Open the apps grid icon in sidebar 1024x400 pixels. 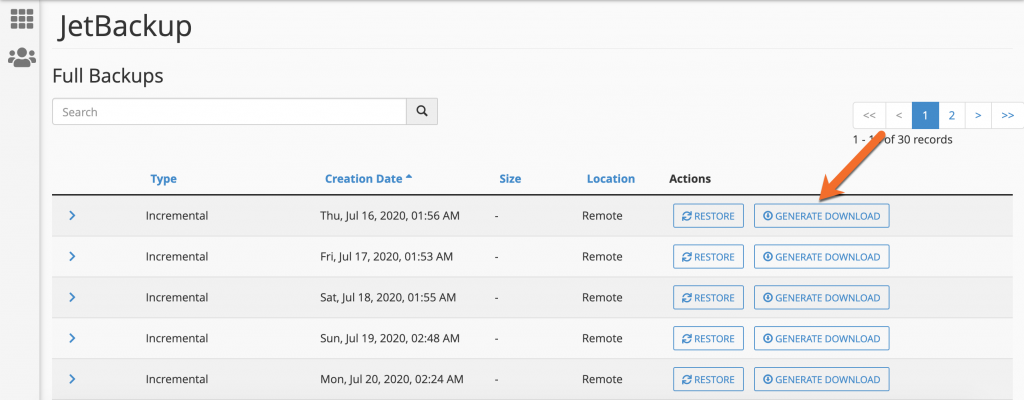click(21, 18)
